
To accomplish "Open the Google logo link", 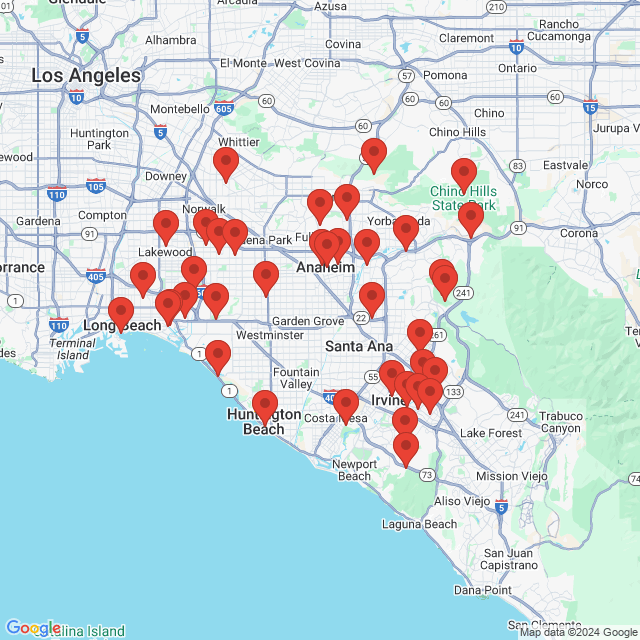I will coord(33,628).
